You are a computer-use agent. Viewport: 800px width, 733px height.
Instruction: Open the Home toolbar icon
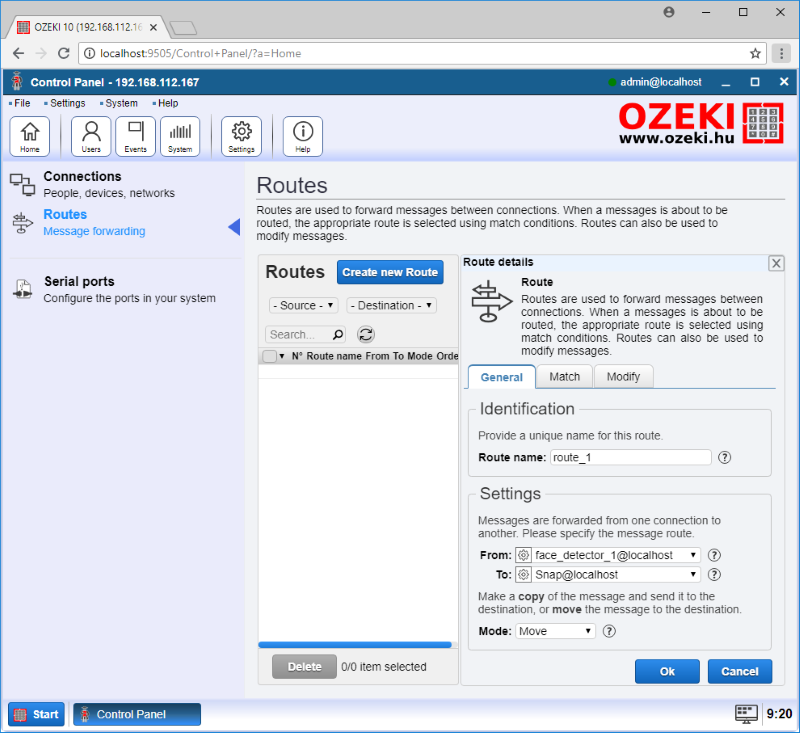coord(30,136)
